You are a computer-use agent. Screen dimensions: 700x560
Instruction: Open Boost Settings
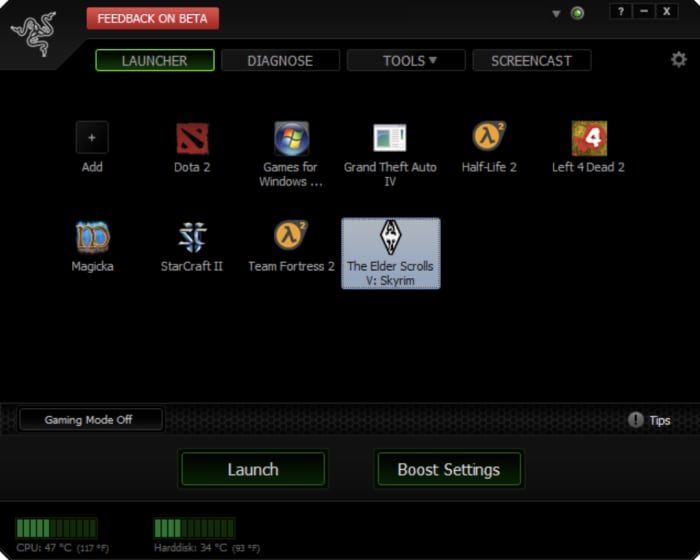448,469
